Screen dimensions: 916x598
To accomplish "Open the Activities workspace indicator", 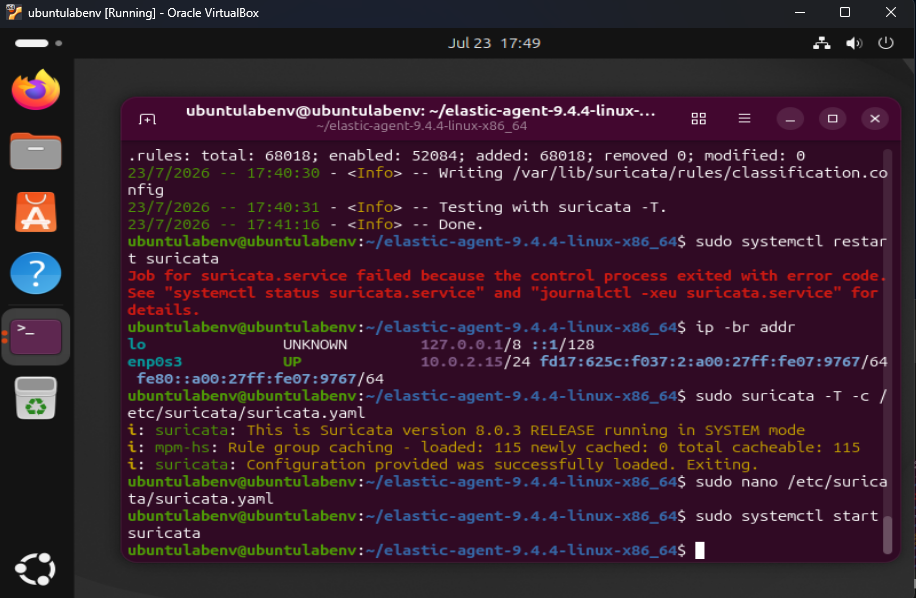I will 38,43.
